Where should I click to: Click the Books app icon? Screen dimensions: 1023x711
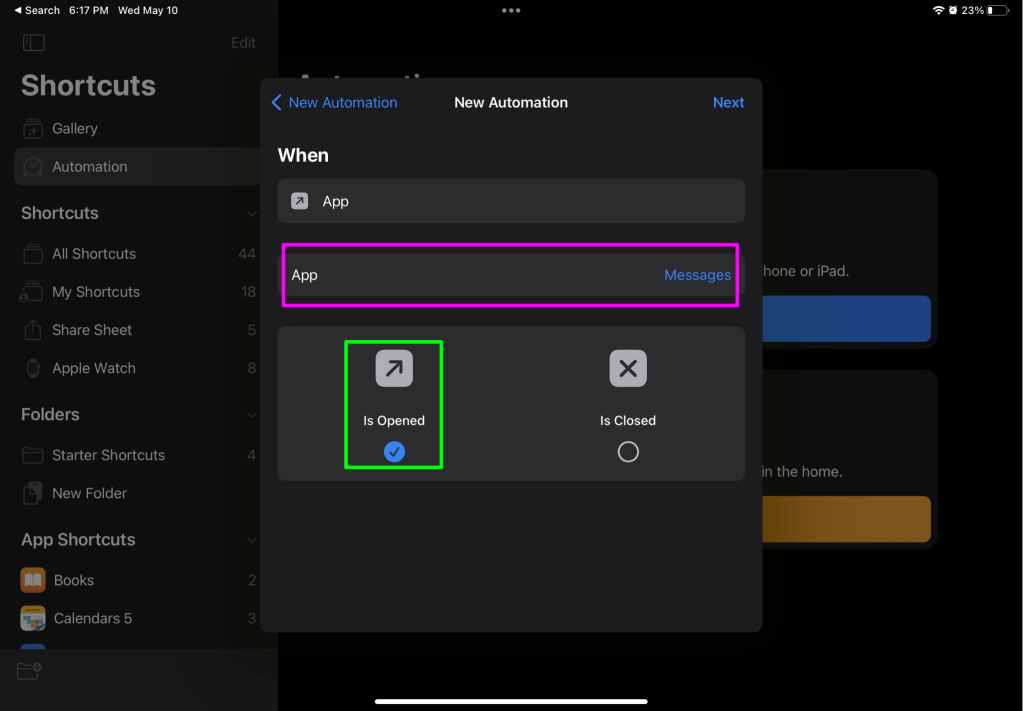coord(34,580)
